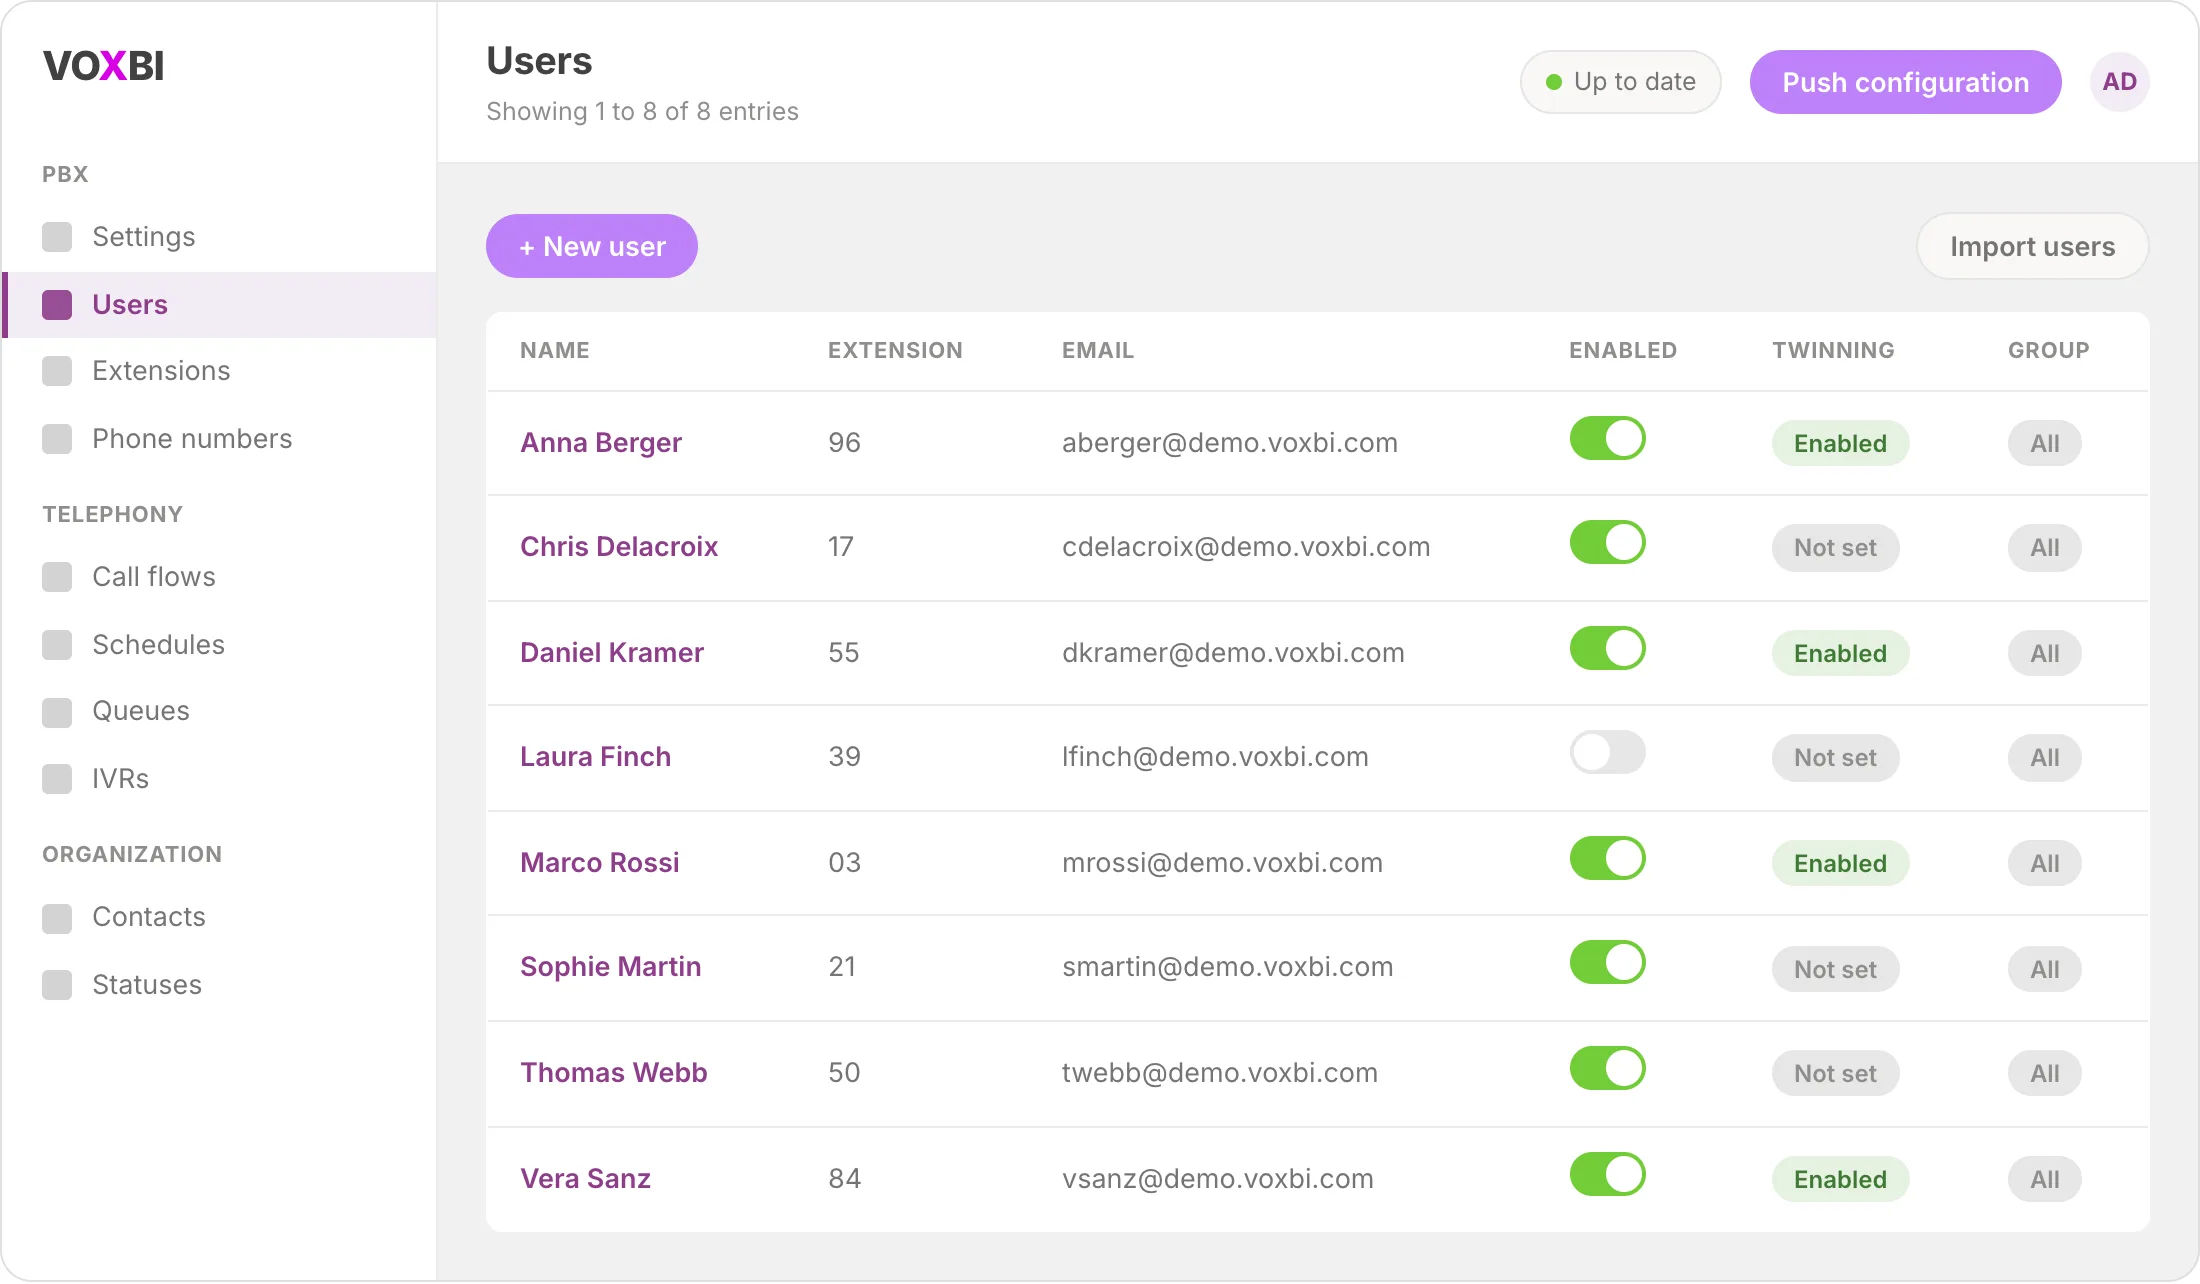Go to the Extensions page
The image size is (2200, 1284).
point(219,371)
